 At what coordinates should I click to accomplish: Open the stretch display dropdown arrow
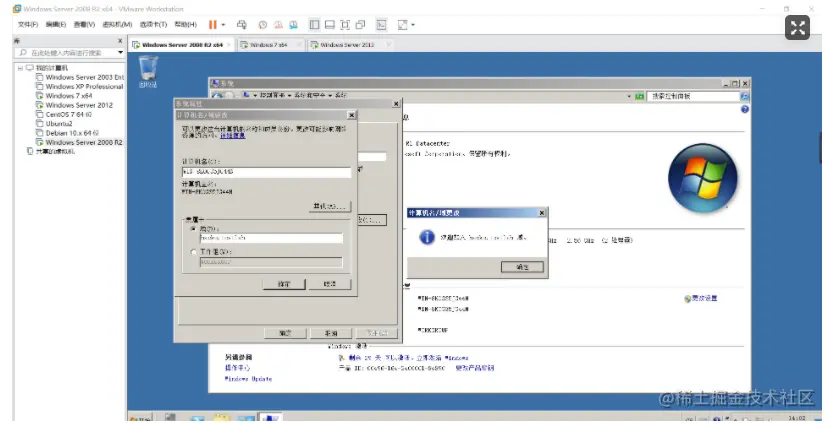pyautogui.click(x=413, y=25)
